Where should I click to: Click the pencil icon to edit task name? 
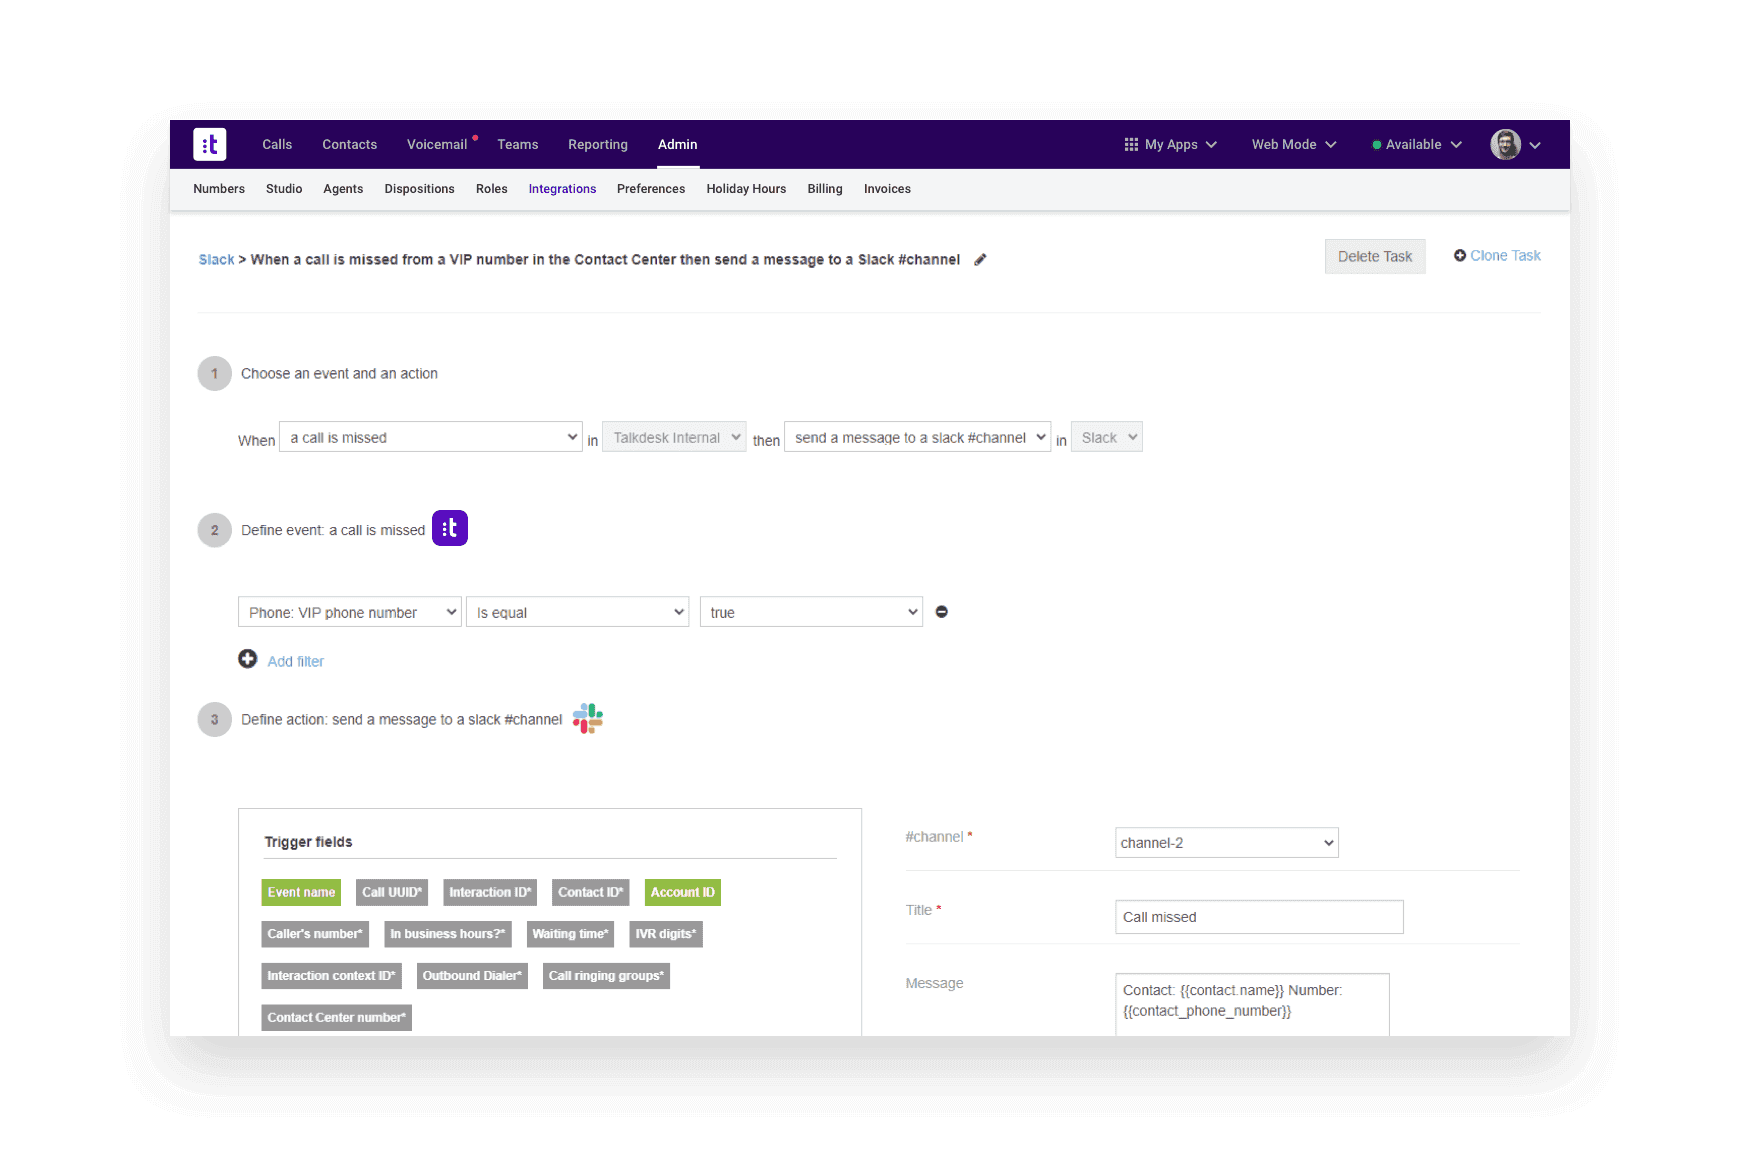point(980,259)
